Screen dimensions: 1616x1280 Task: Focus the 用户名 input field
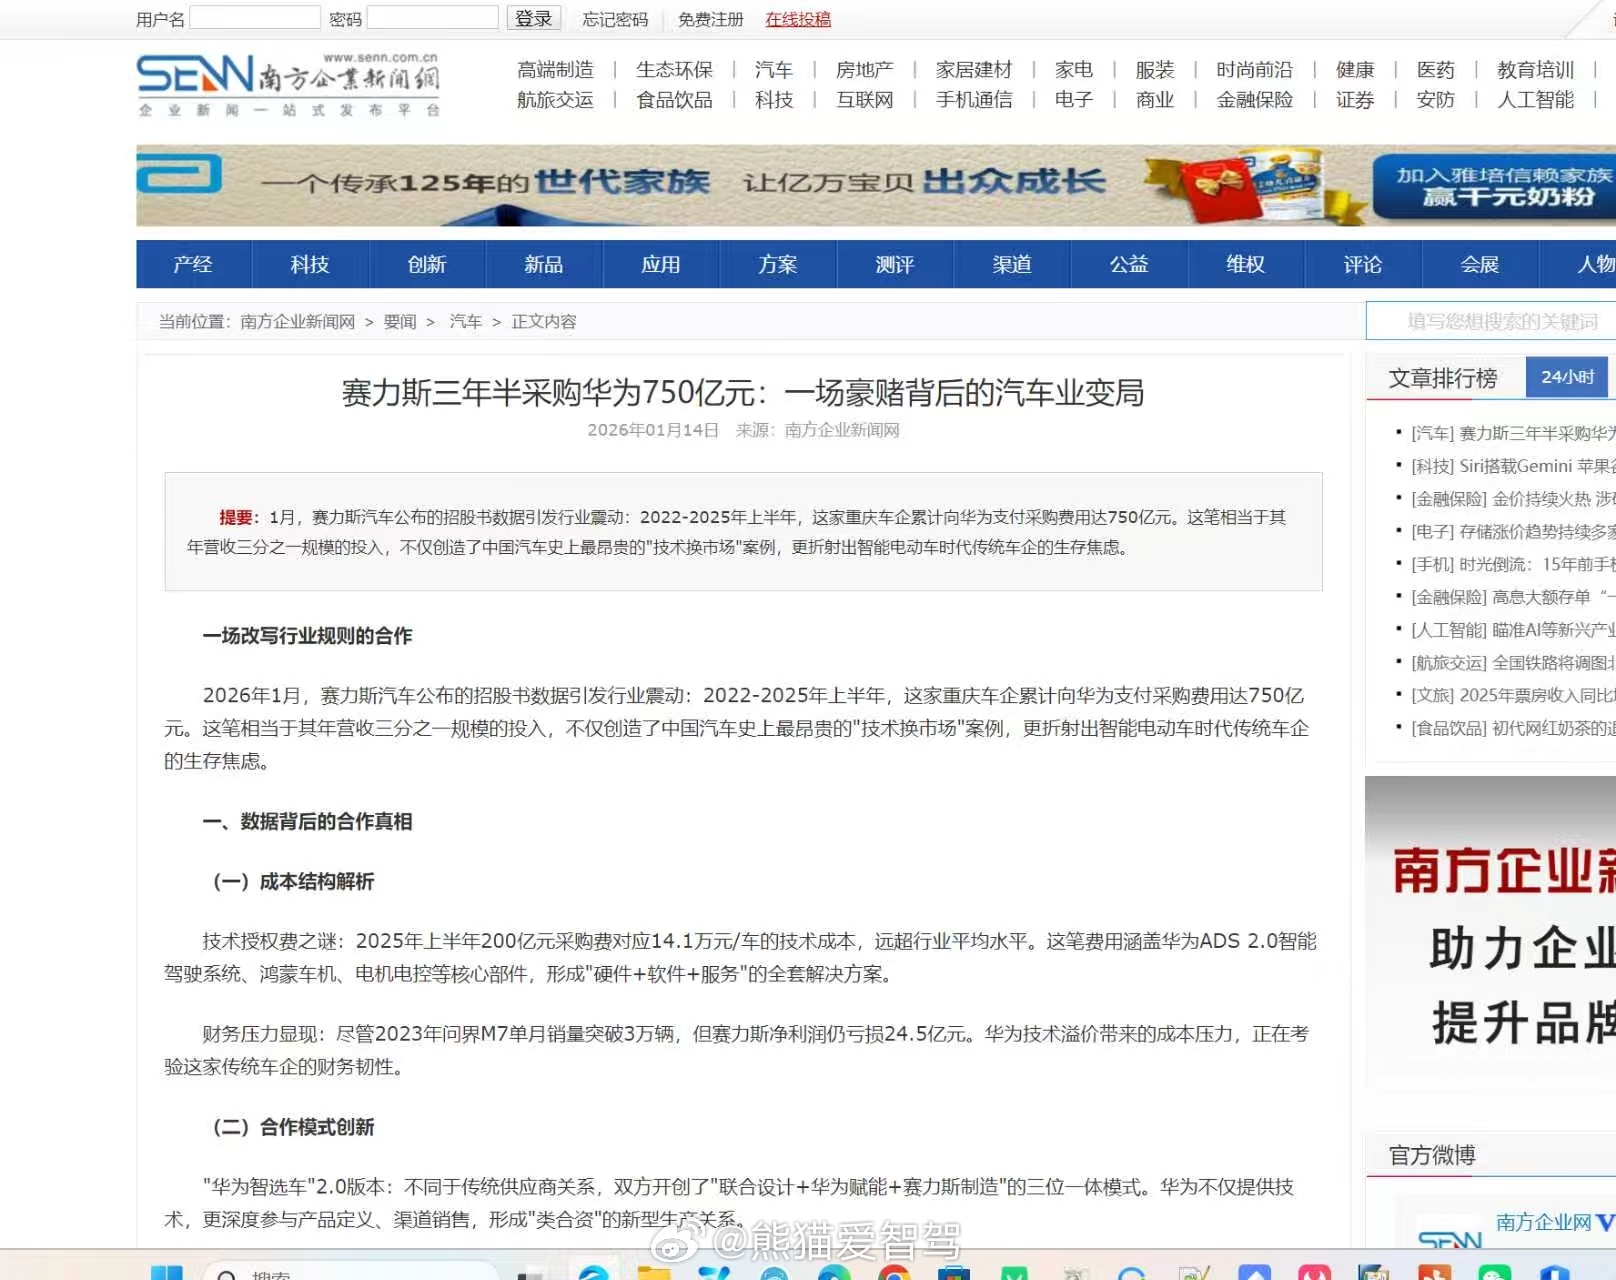[255, 18]
